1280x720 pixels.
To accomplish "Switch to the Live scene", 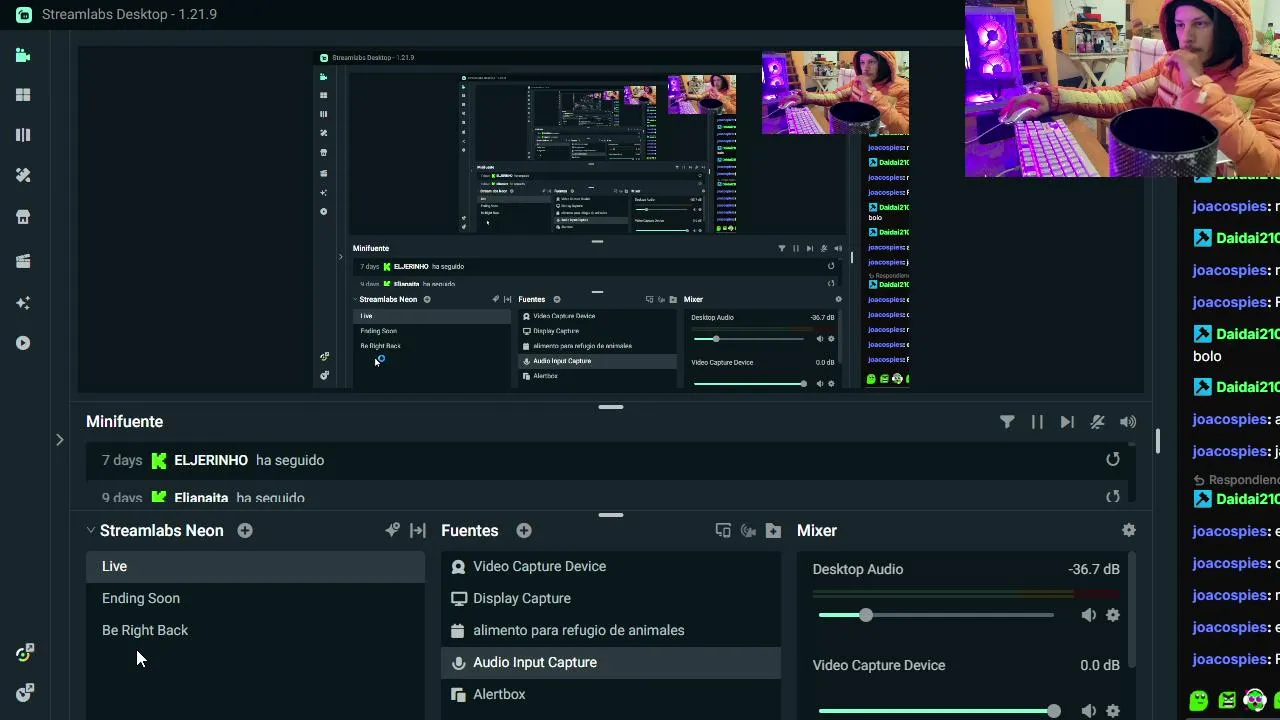I will tap(255, 566).
